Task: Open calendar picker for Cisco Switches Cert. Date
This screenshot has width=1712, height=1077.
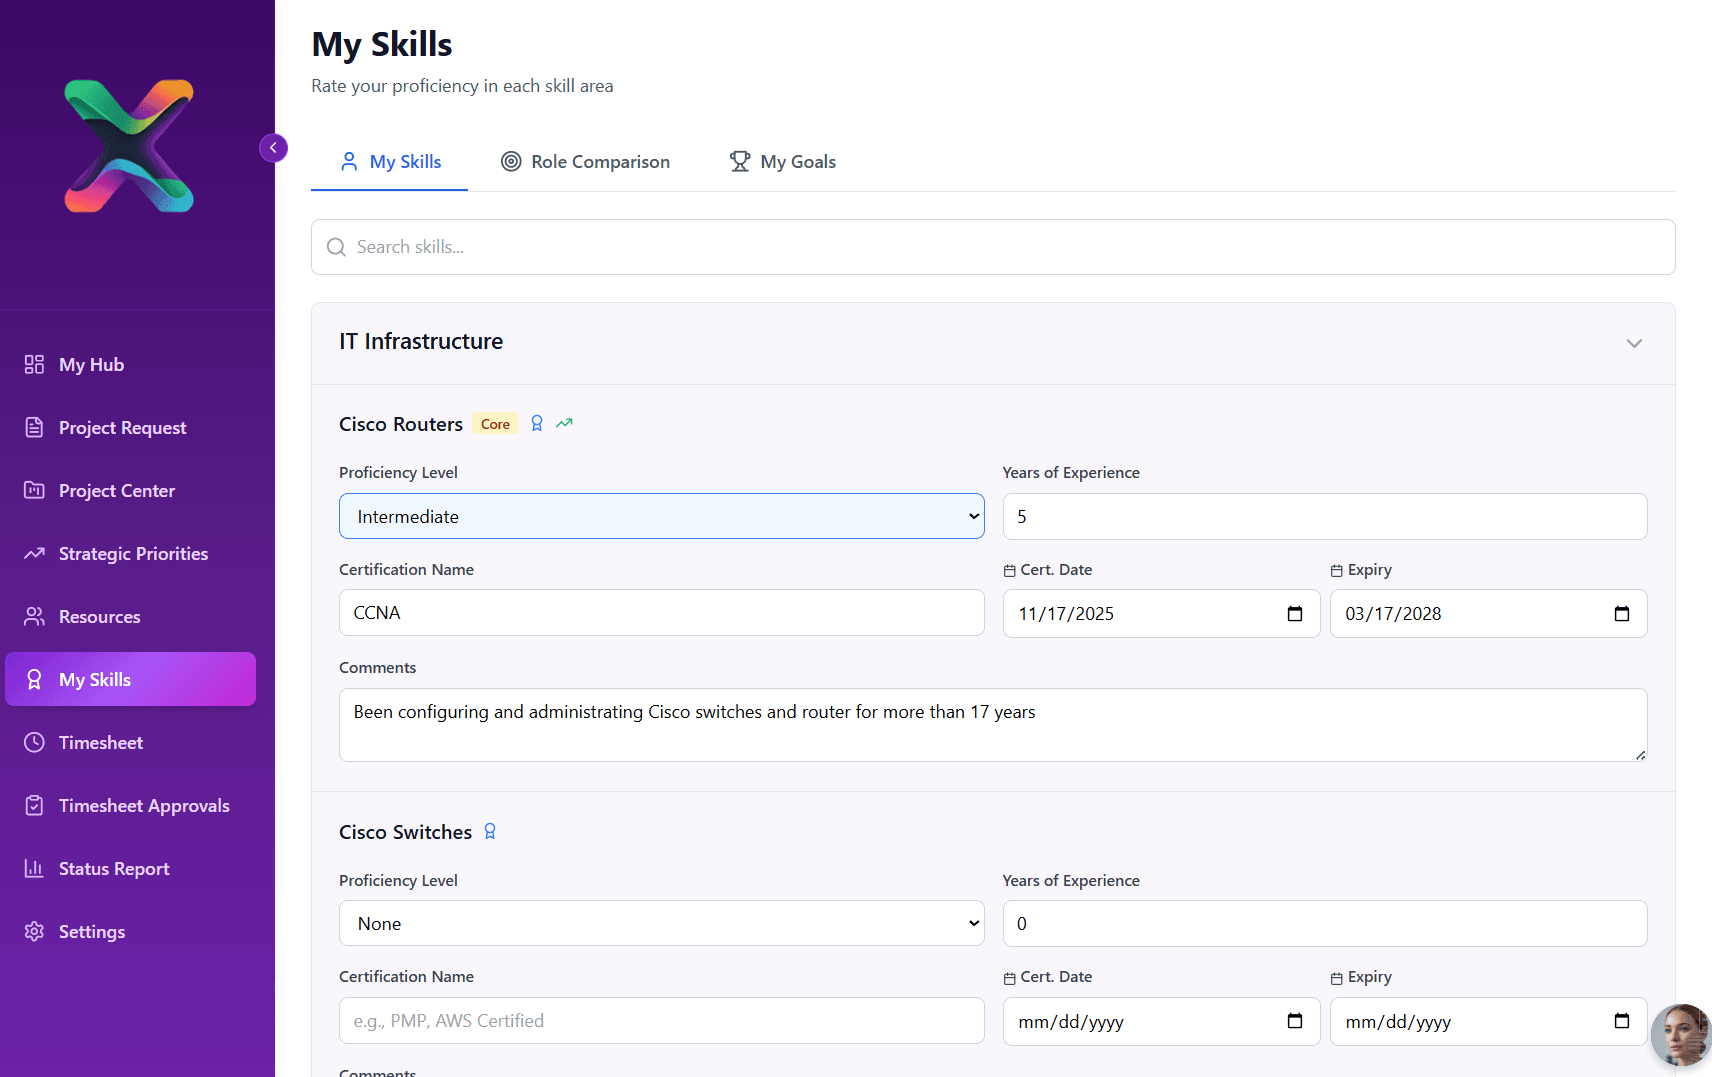Action: (1295, 1021)
